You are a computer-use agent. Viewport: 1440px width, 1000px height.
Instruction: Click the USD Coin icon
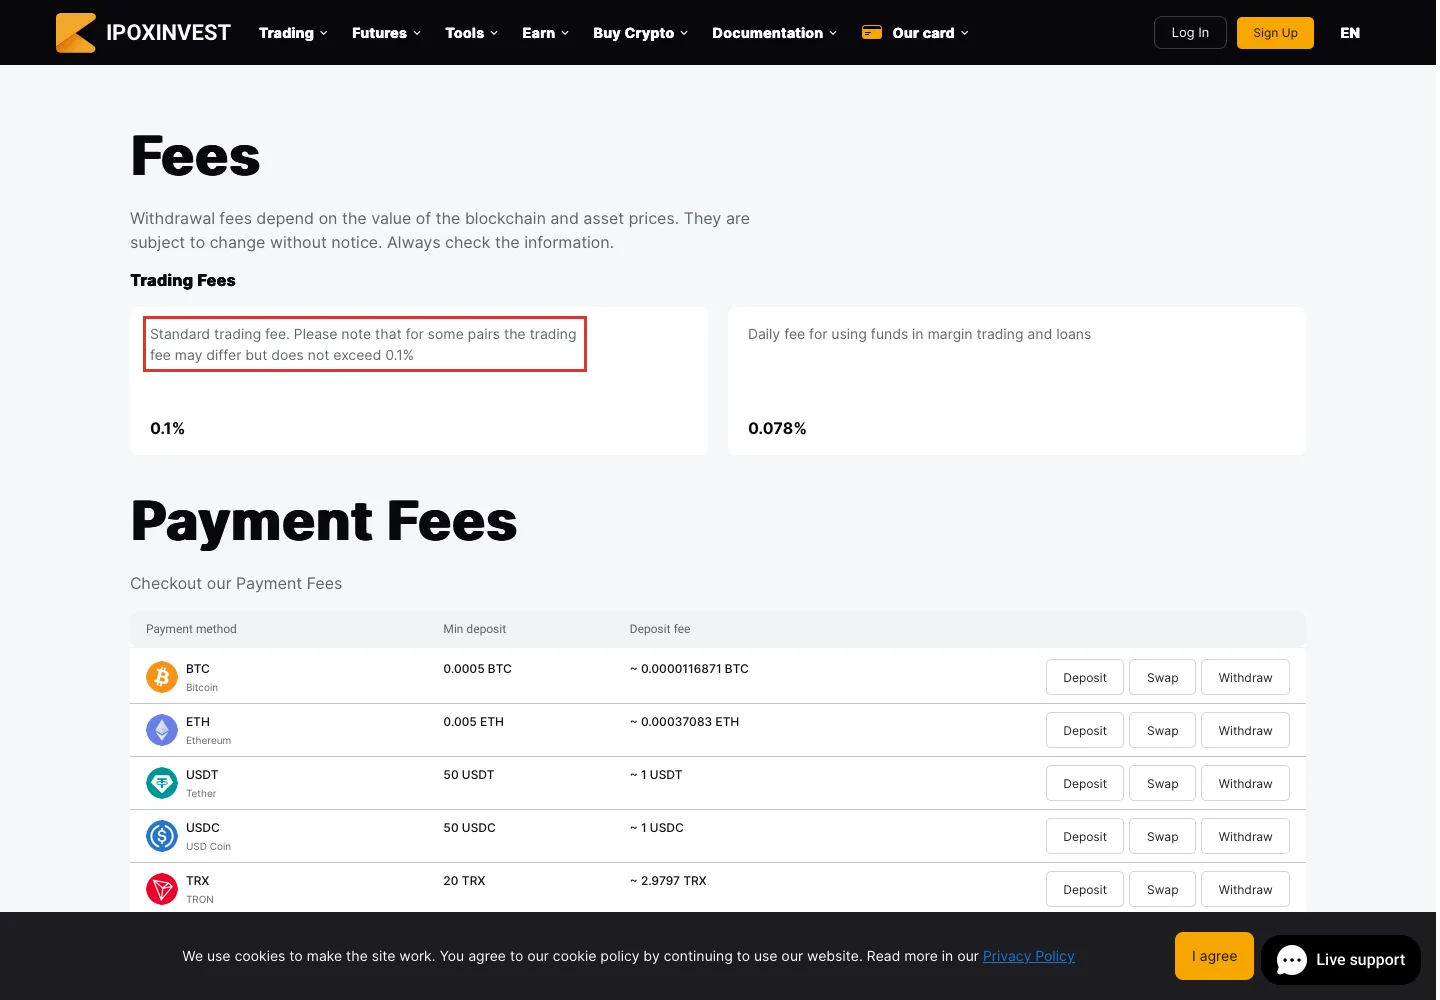[162, 836]
